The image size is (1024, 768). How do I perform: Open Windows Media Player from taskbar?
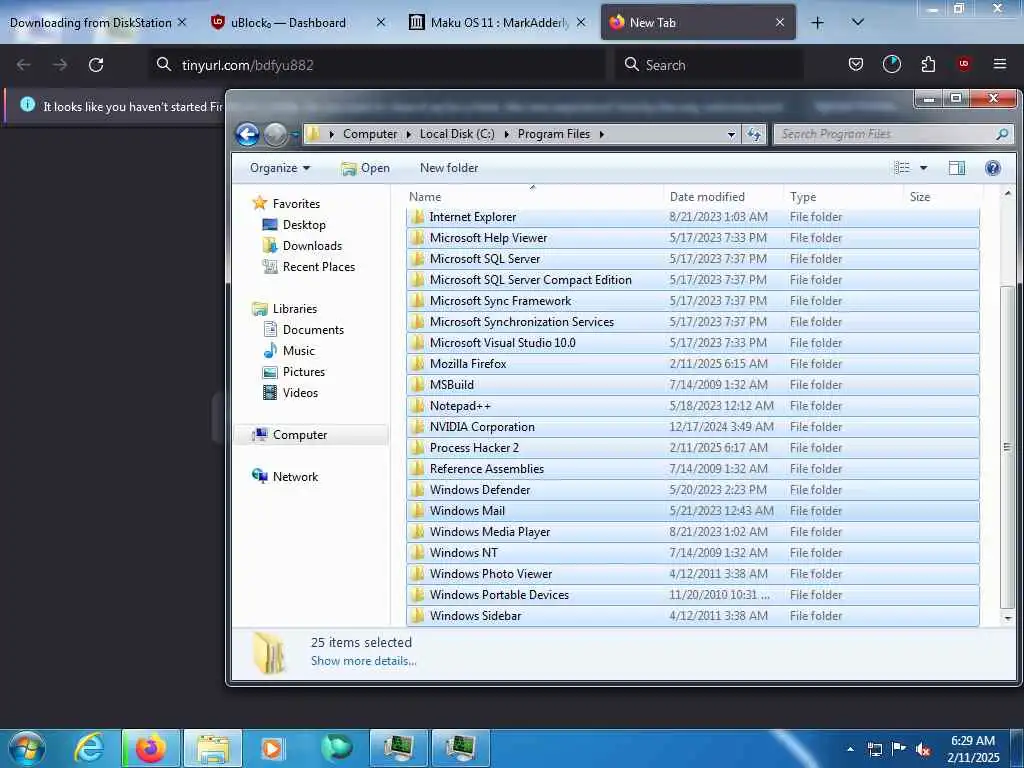pos(272,748)
